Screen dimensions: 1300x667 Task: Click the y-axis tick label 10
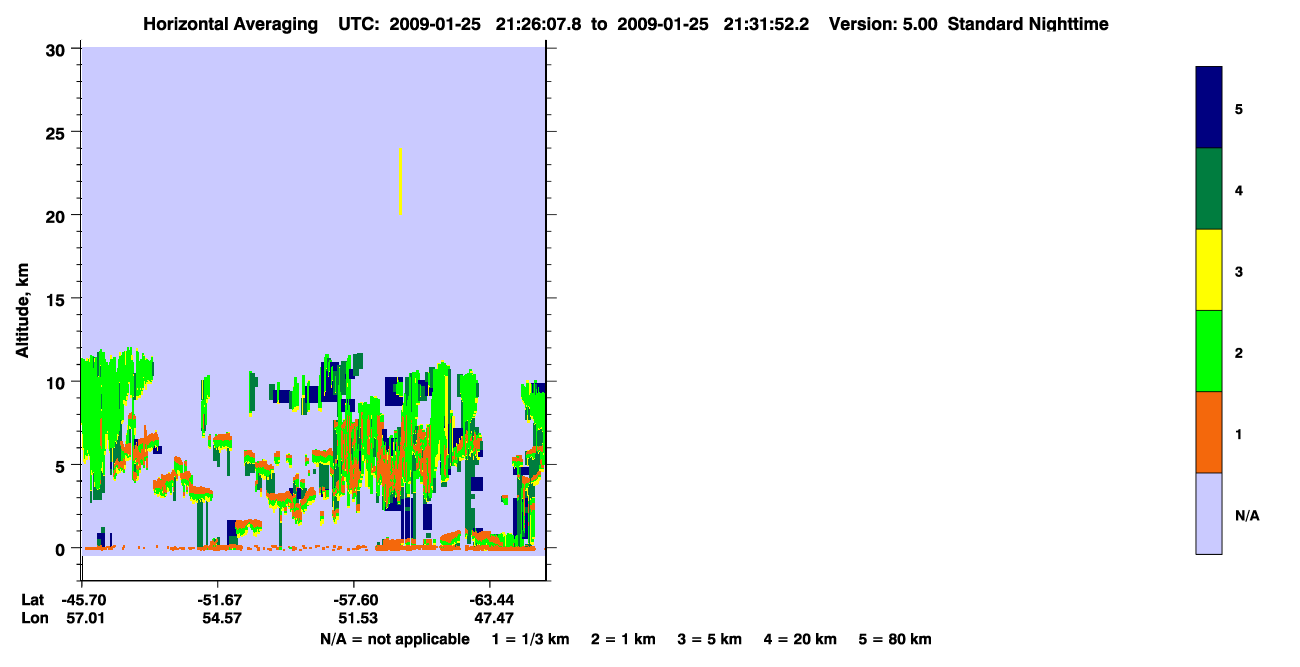(x=58, y=382)
